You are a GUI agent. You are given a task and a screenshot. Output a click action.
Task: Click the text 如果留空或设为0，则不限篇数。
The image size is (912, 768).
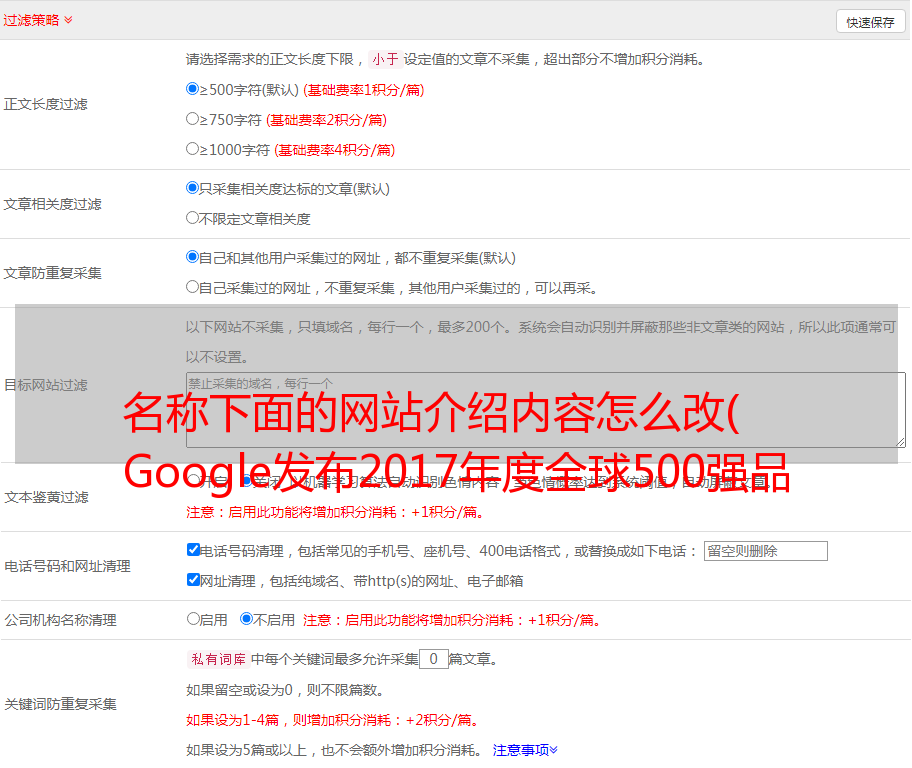coord(285,690)
